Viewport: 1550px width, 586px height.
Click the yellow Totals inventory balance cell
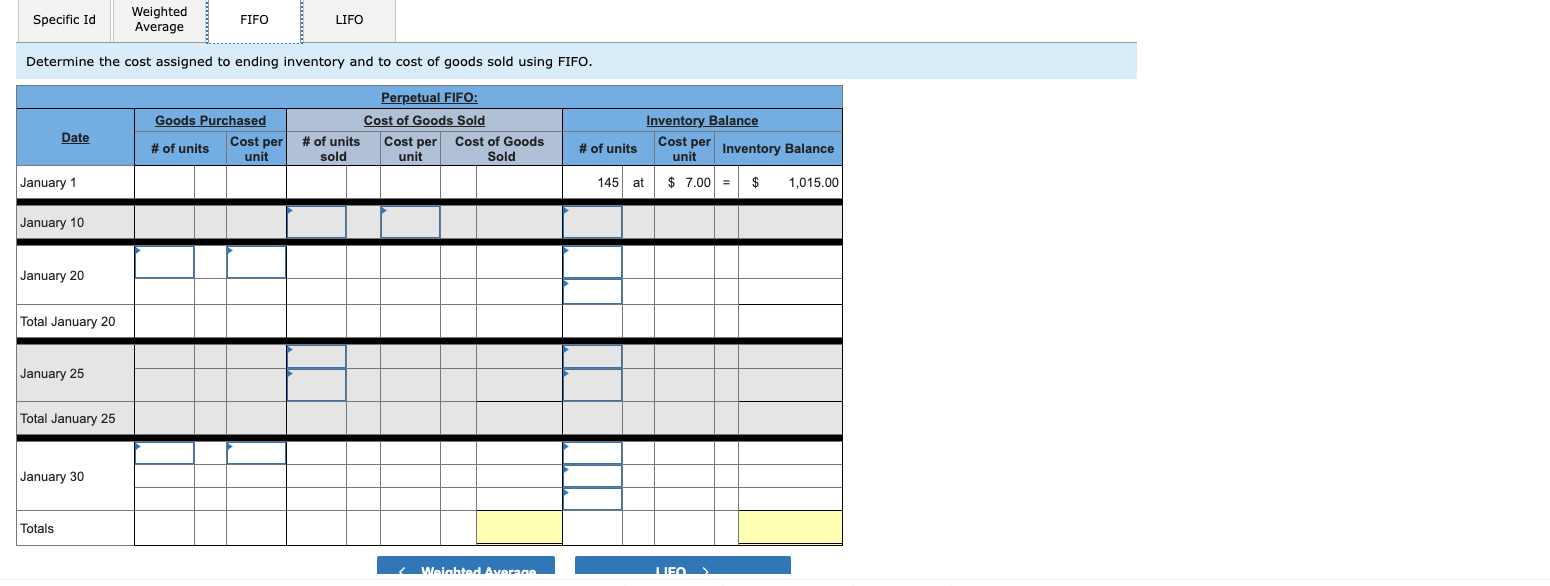click(790, 527)
